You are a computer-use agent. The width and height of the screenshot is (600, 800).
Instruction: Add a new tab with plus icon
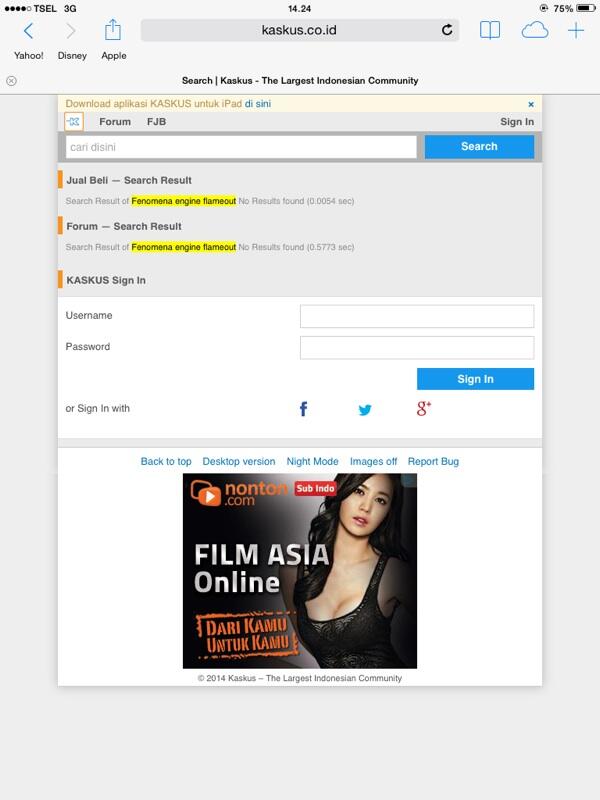coord(576,31)
